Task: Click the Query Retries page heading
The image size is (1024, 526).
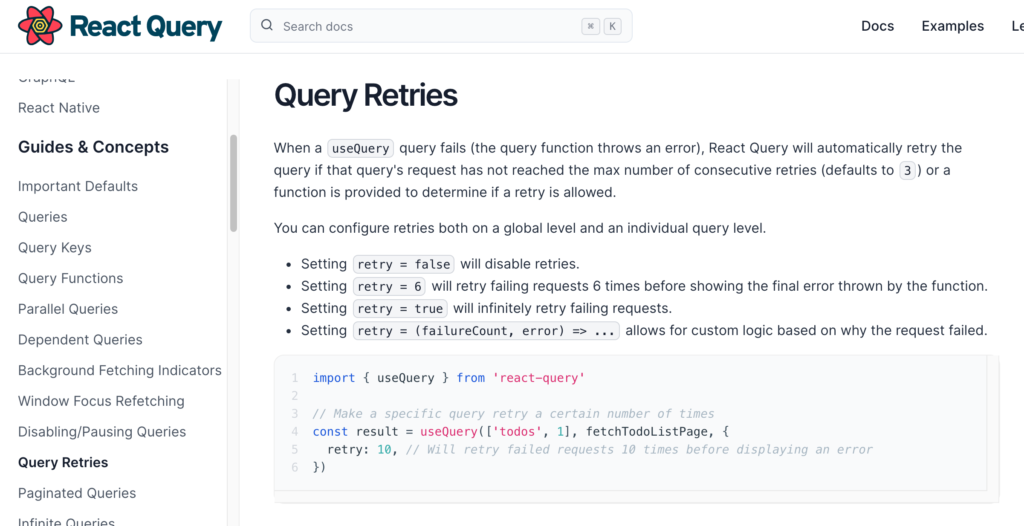Action: [366, 95]
